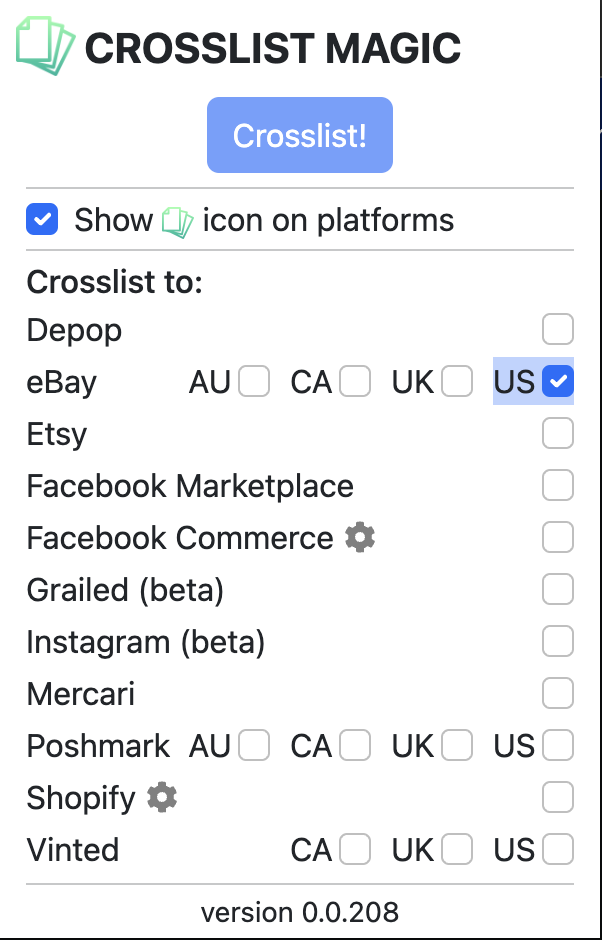Check the Poshmark US box

(x=557, y=745)
